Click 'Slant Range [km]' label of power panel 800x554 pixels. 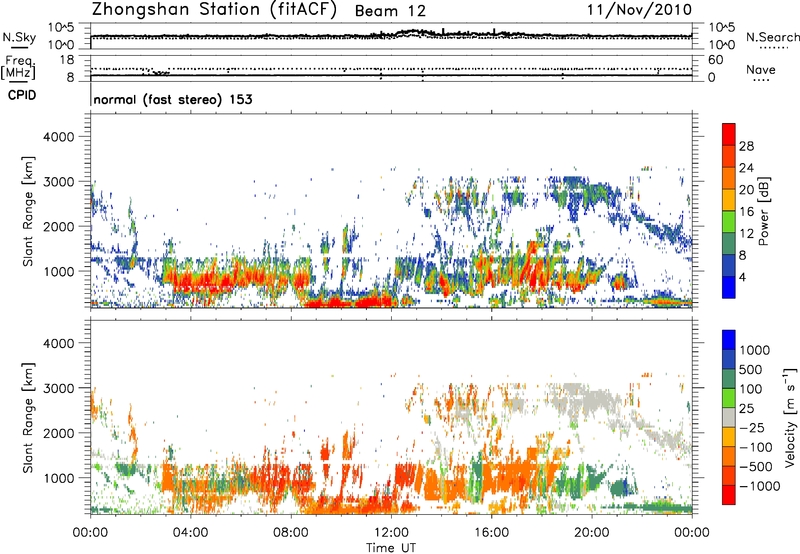(x=28, y=211)
